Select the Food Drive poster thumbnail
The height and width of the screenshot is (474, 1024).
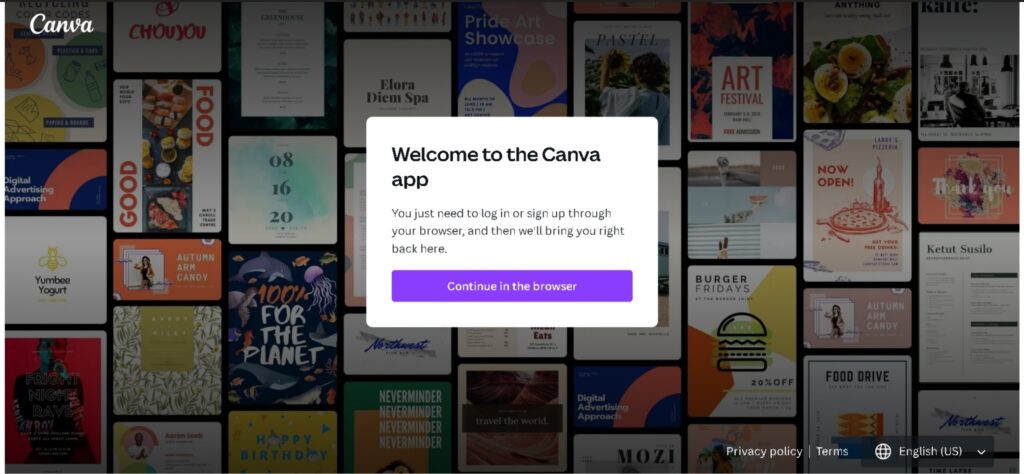pyautogui.click(x=857, y=413)
